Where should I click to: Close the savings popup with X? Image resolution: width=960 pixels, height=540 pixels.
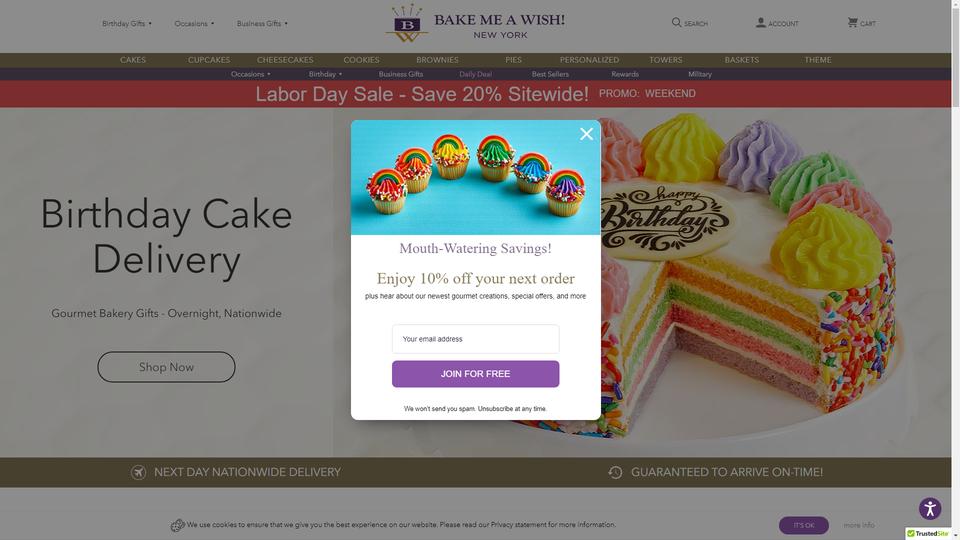coord(586,134)
